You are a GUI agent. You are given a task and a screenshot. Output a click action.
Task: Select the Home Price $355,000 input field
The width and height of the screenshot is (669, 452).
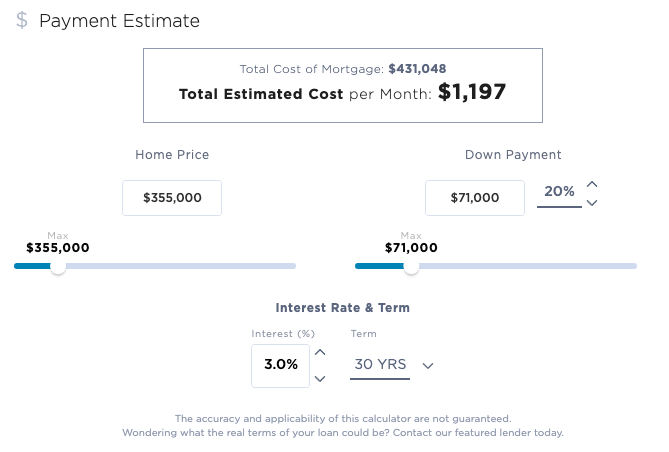pyautogui.click(x=172, y=198)
